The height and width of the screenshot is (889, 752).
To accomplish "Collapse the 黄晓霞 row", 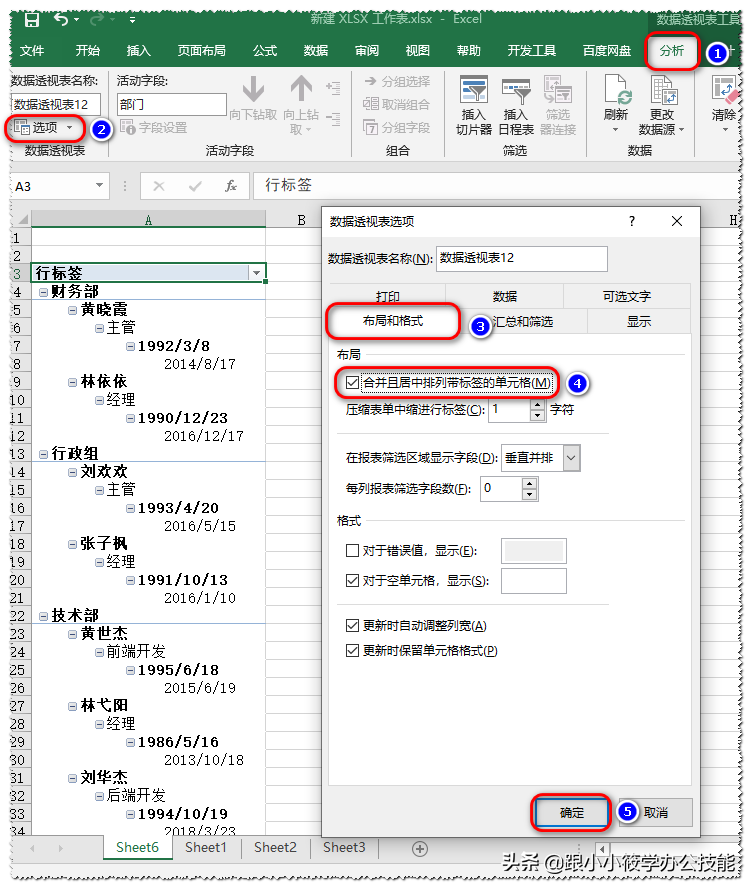I will pos(72,310).
